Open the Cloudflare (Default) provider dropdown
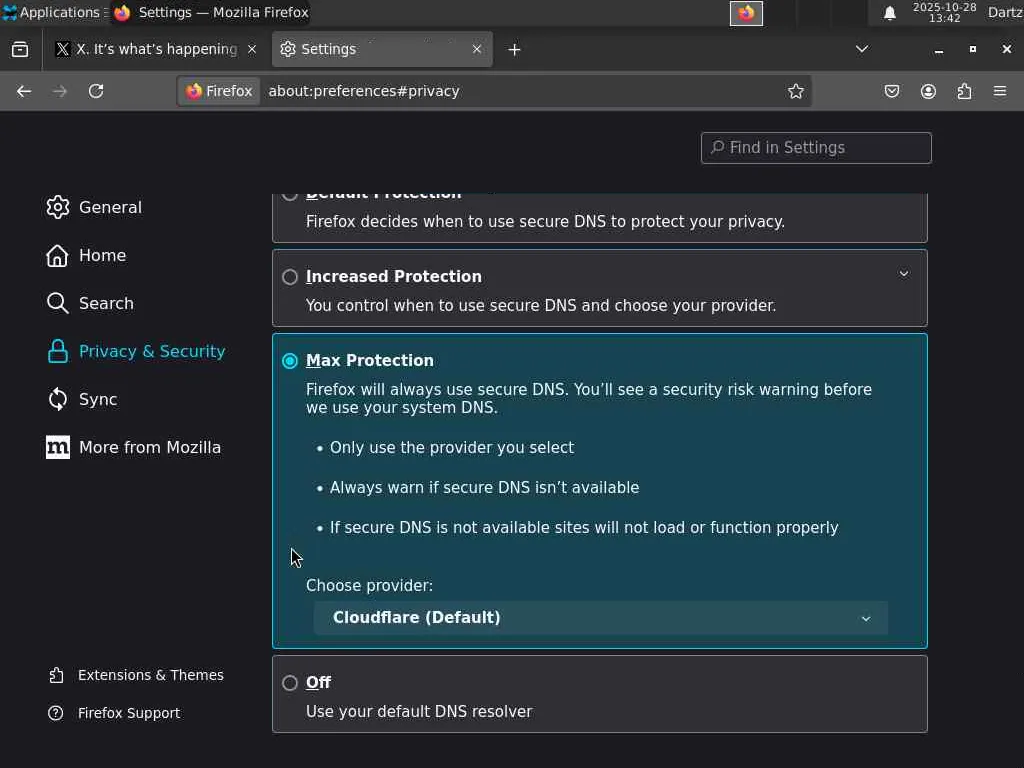 [600, 618]
